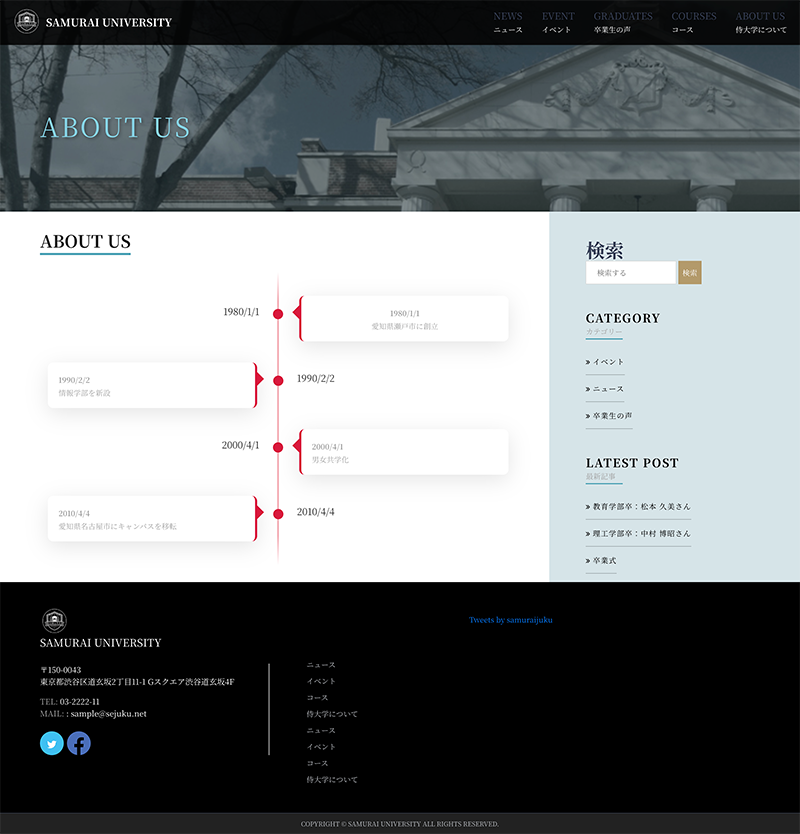
Task: Click the copyright notice at the page bottom
Action: click(400, 824)
